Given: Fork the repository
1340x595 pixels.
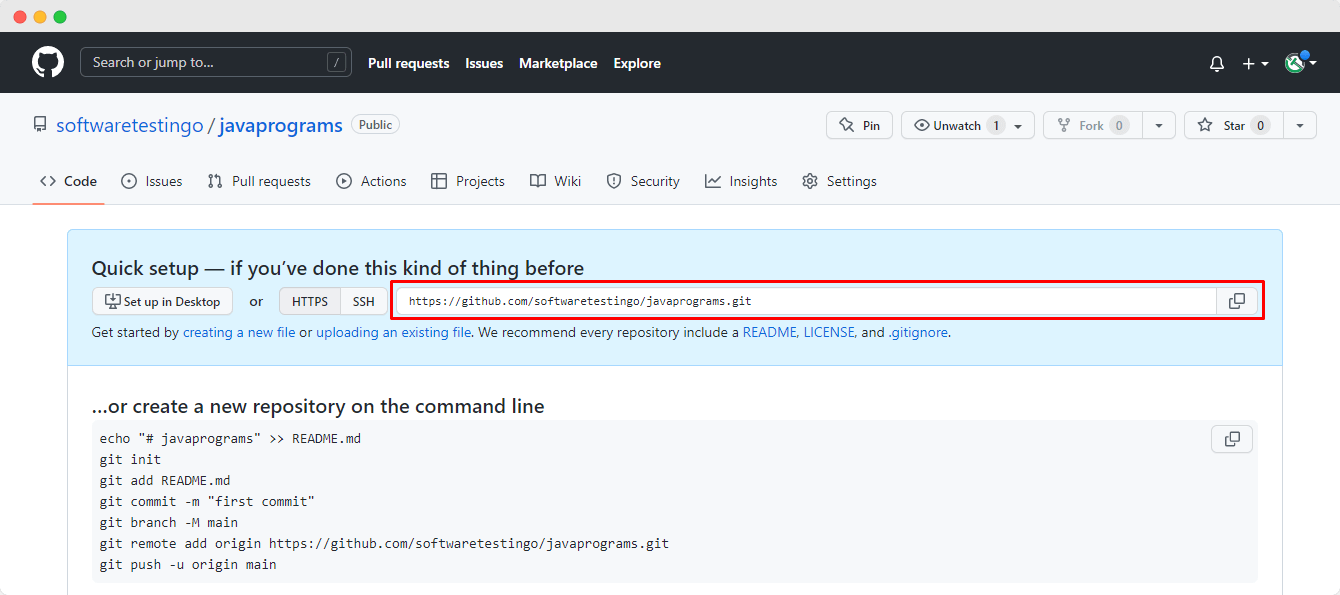Looking at the screenshot, I should point(1092,125).
